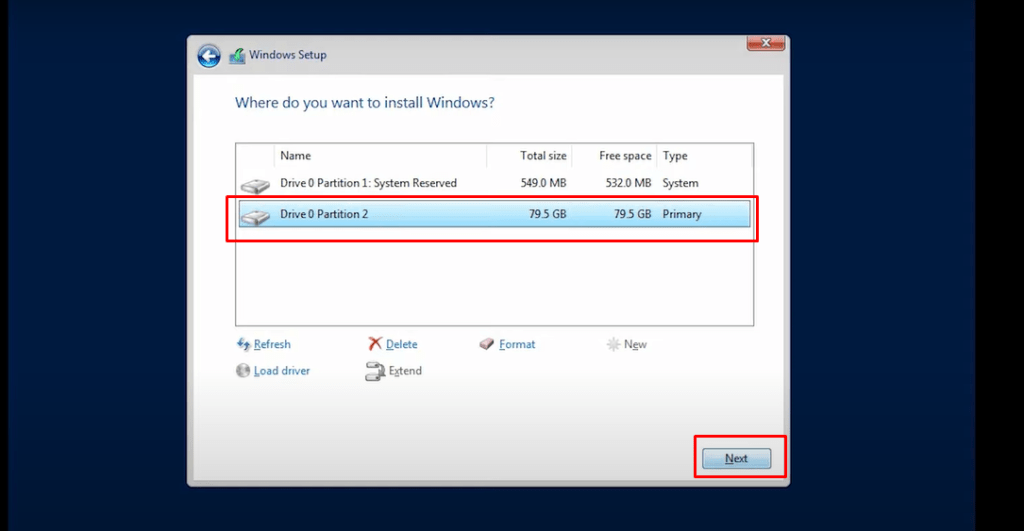Screen dimensions: 1024x531
Task: Click the Refresh arrows icon
Action: (244, 344)
